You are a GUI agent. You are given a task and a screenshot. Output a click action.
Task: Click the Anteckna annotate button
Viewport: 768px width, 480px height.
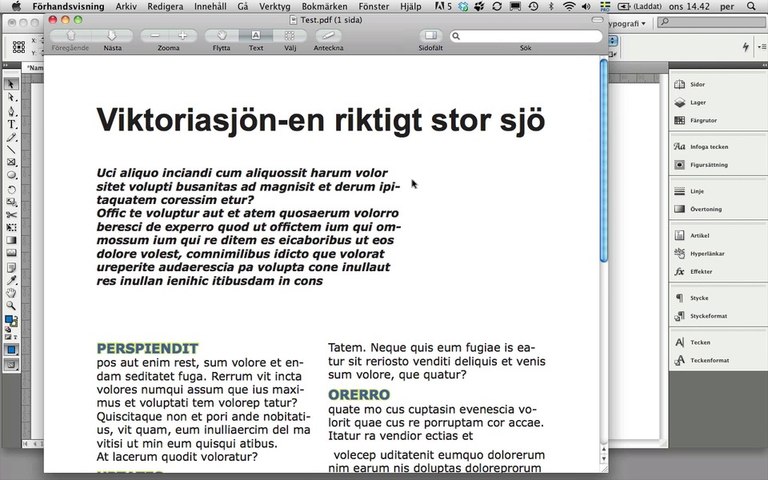(x=328, y=36)
